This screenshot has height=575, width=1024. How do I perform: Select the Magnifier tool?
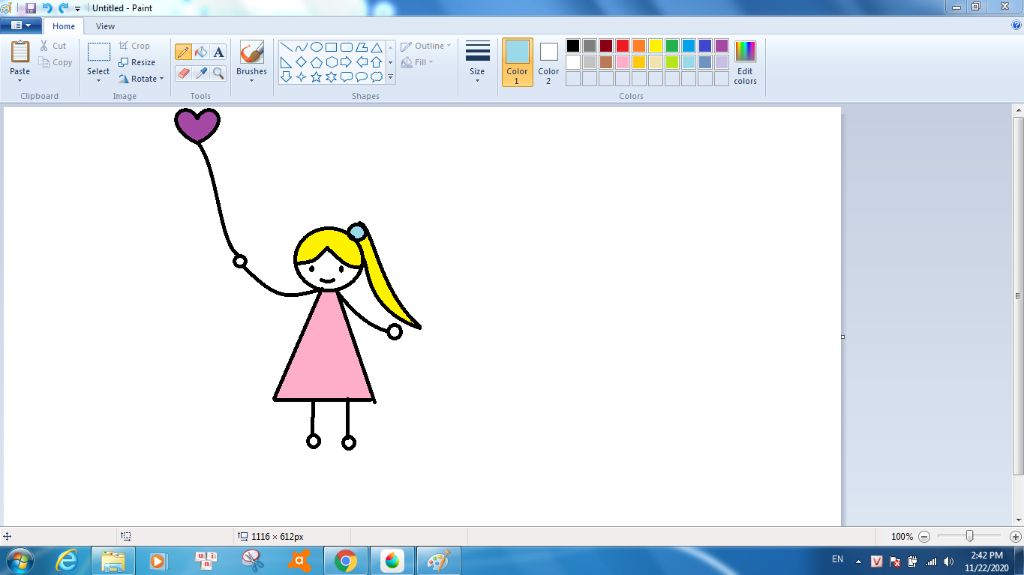(x=218, y=73)
